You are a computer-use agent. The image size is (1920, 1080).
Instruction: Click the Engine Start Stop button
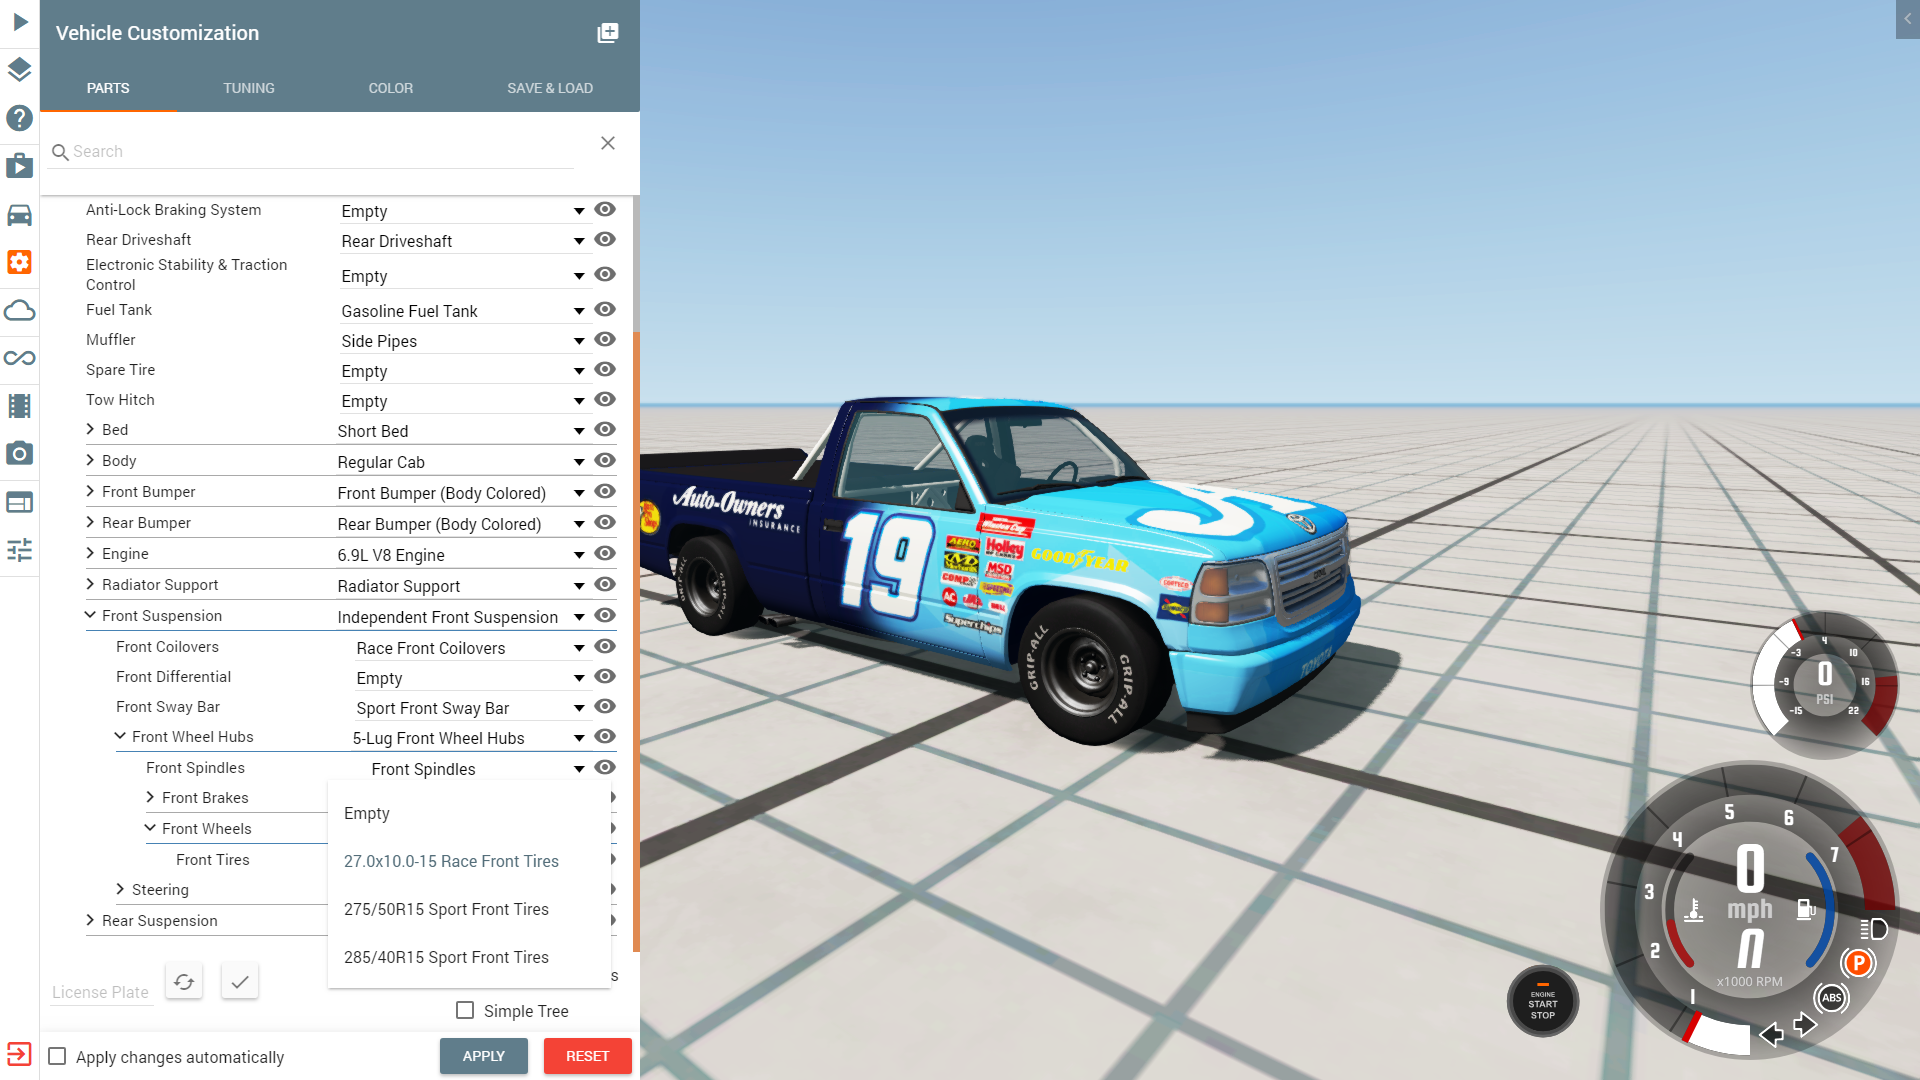pyautogui.click(x=1542, y=1002)
